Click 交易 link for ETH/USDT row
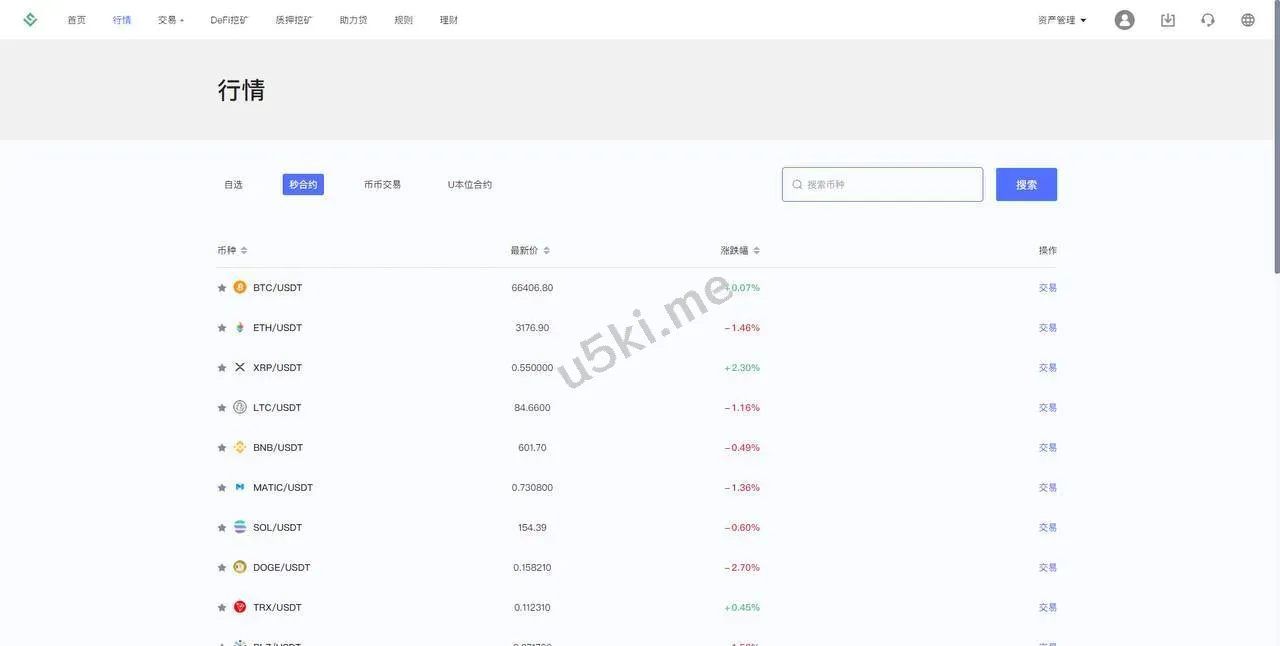The width and height of the screenshot is (1280, 646). click(1047, 328)
